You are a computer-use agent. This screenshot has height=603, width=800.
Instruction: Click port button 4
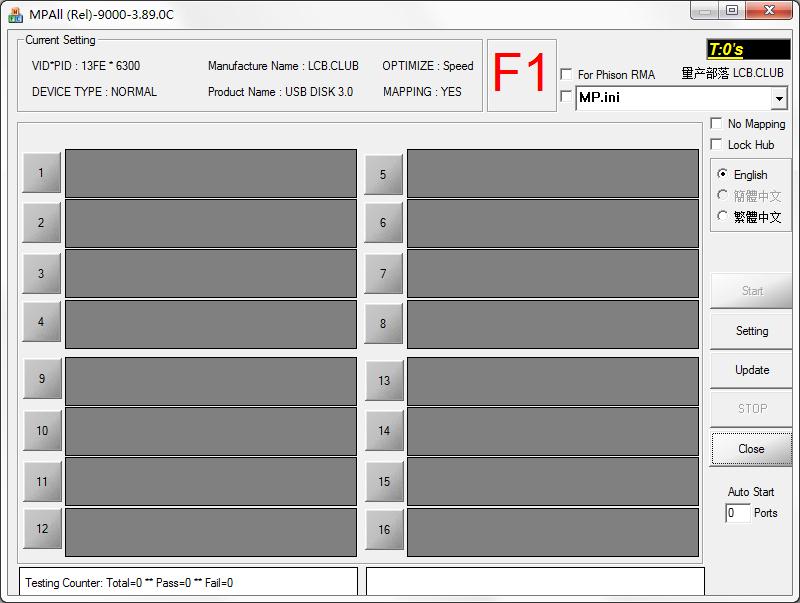tap(41, 321)
